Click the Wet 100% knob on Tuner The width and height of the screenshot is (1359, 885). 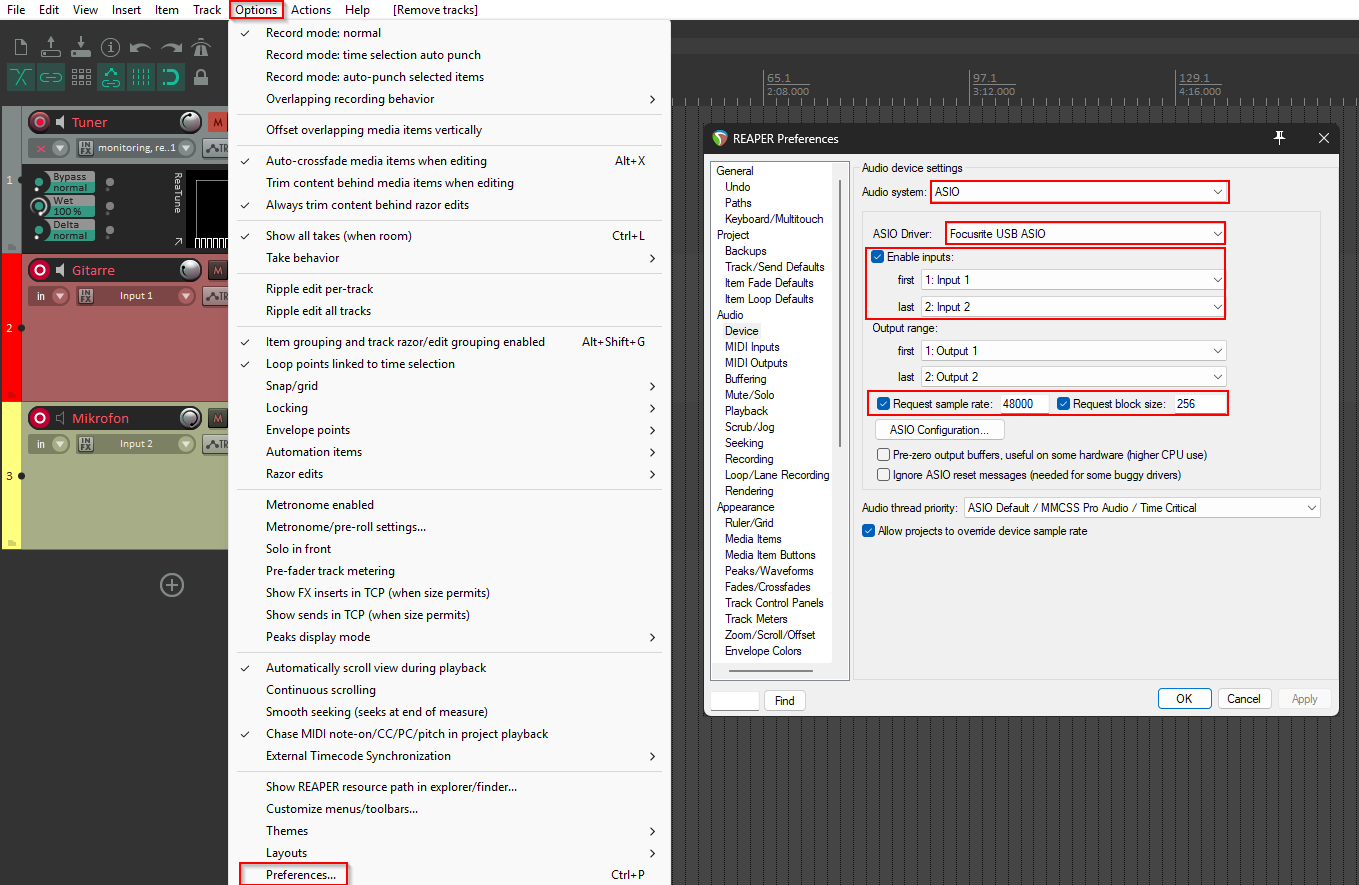click(39, 206)
